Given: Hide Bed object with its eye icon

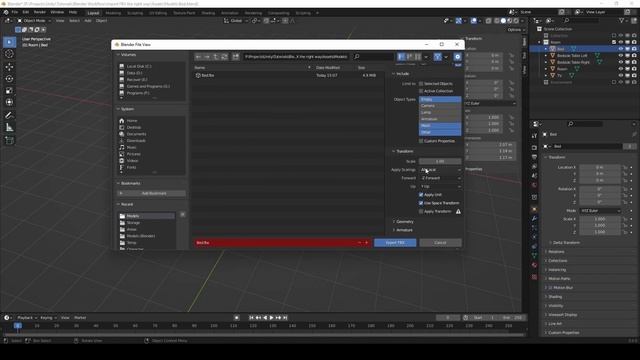Looking at the screenshot, I should pos(621,49).
